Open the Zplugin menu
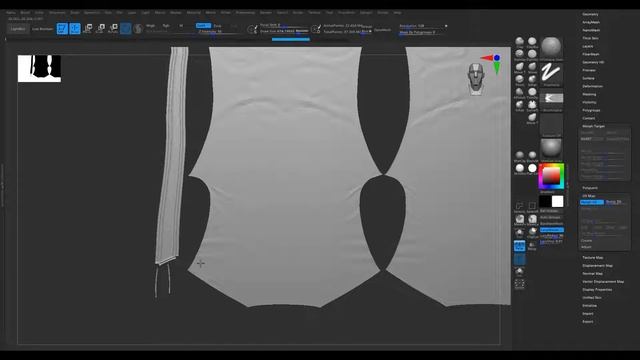Screen dimensions: 640x360 (366, 13)
